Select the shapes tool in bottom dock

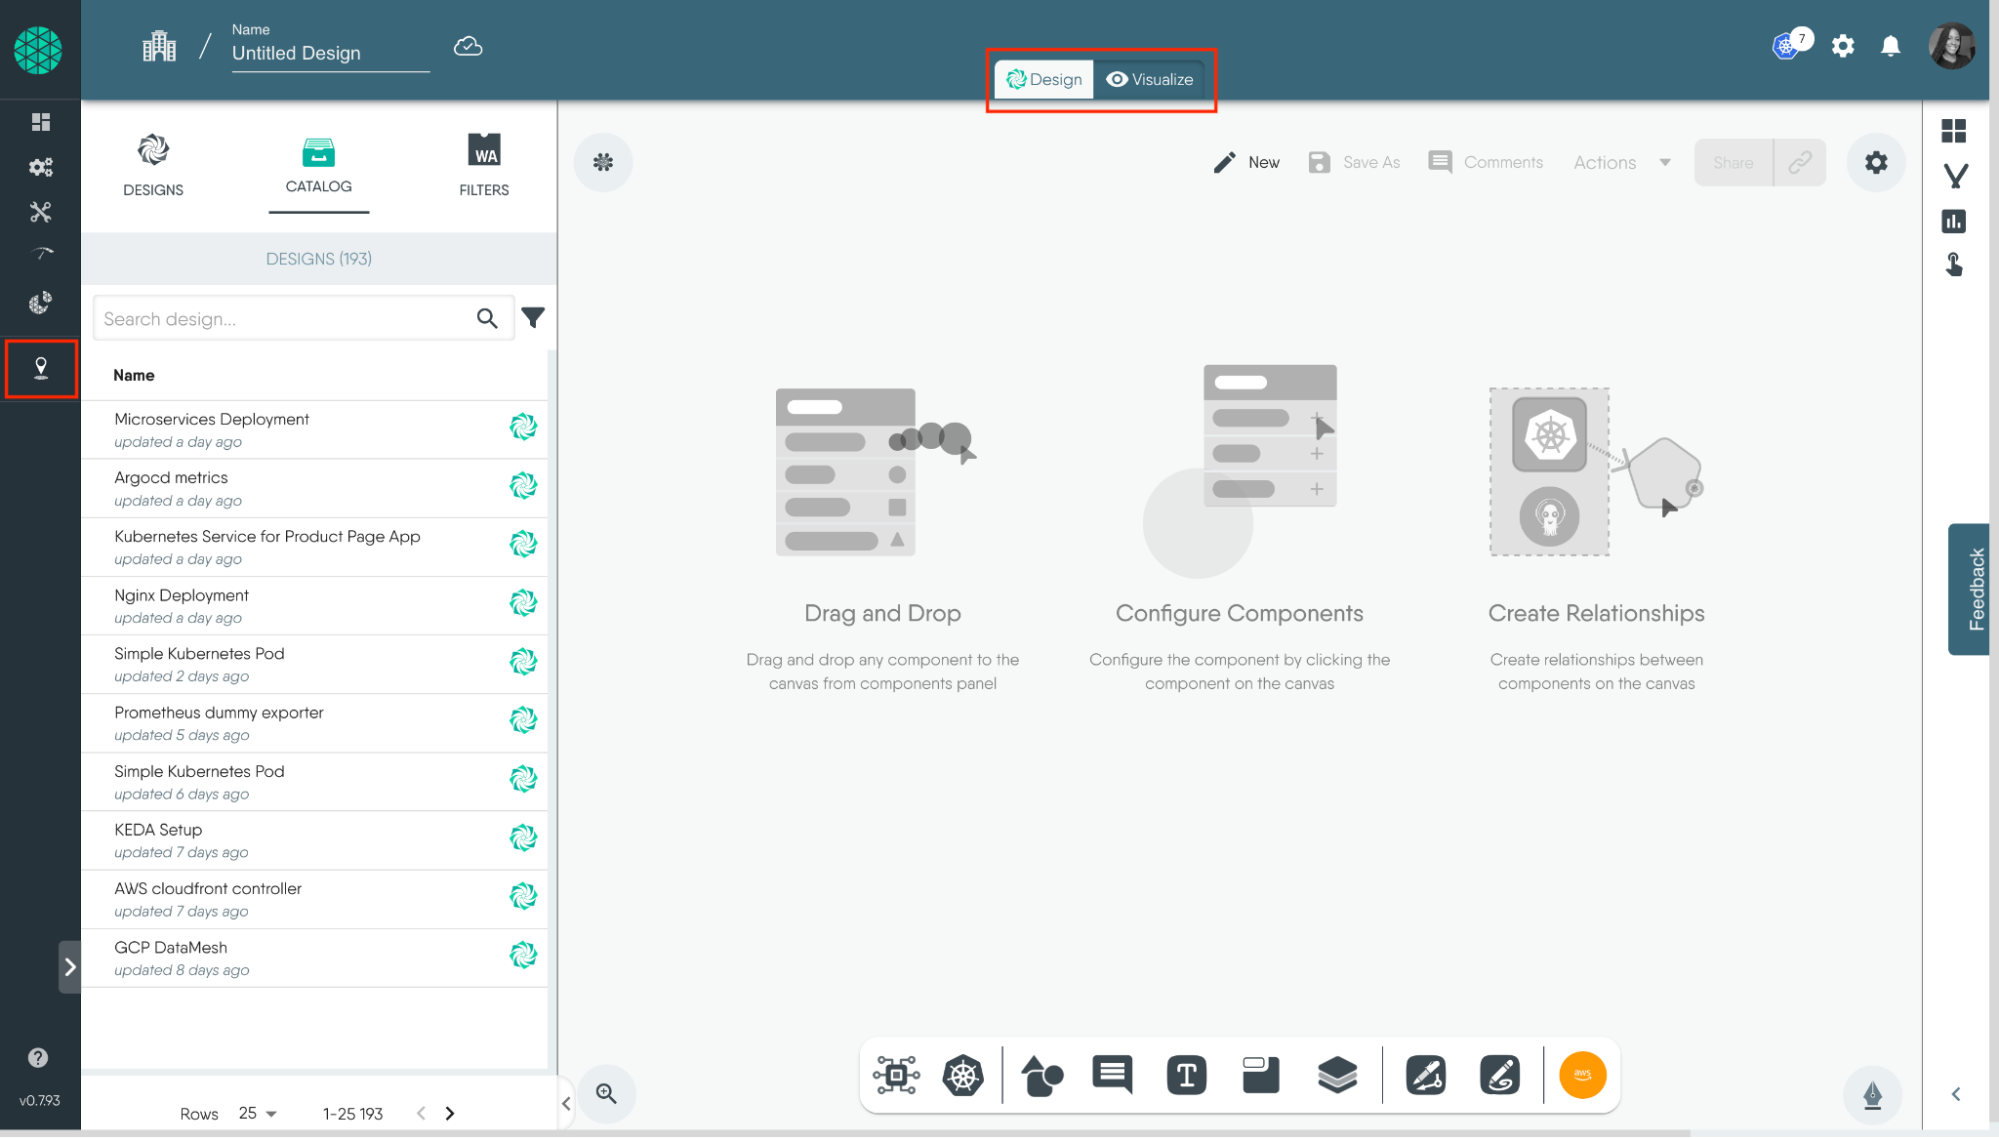pos(1041,1076)
